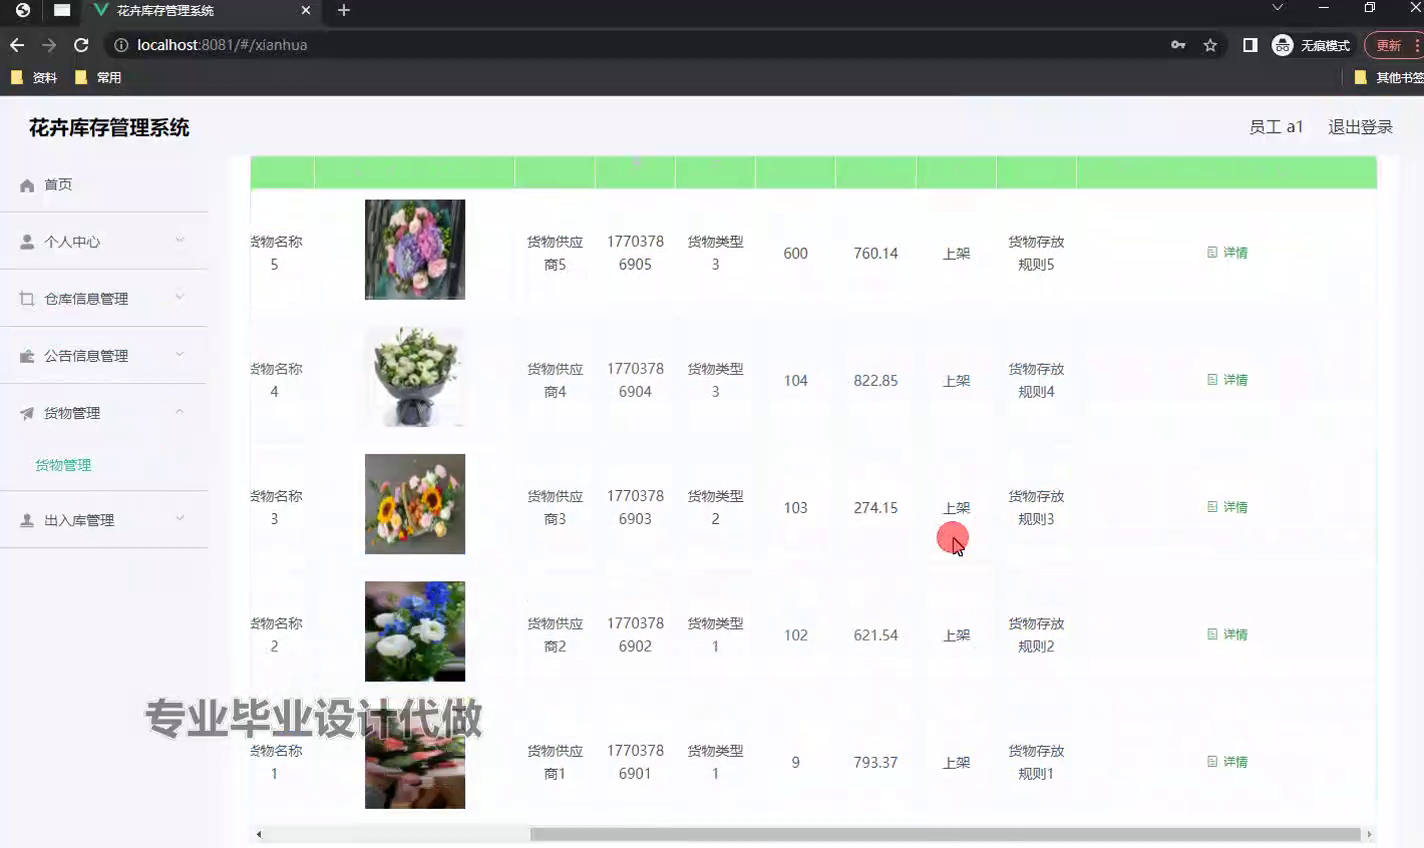Click the price 822.85 cell

tap(875, 381)
